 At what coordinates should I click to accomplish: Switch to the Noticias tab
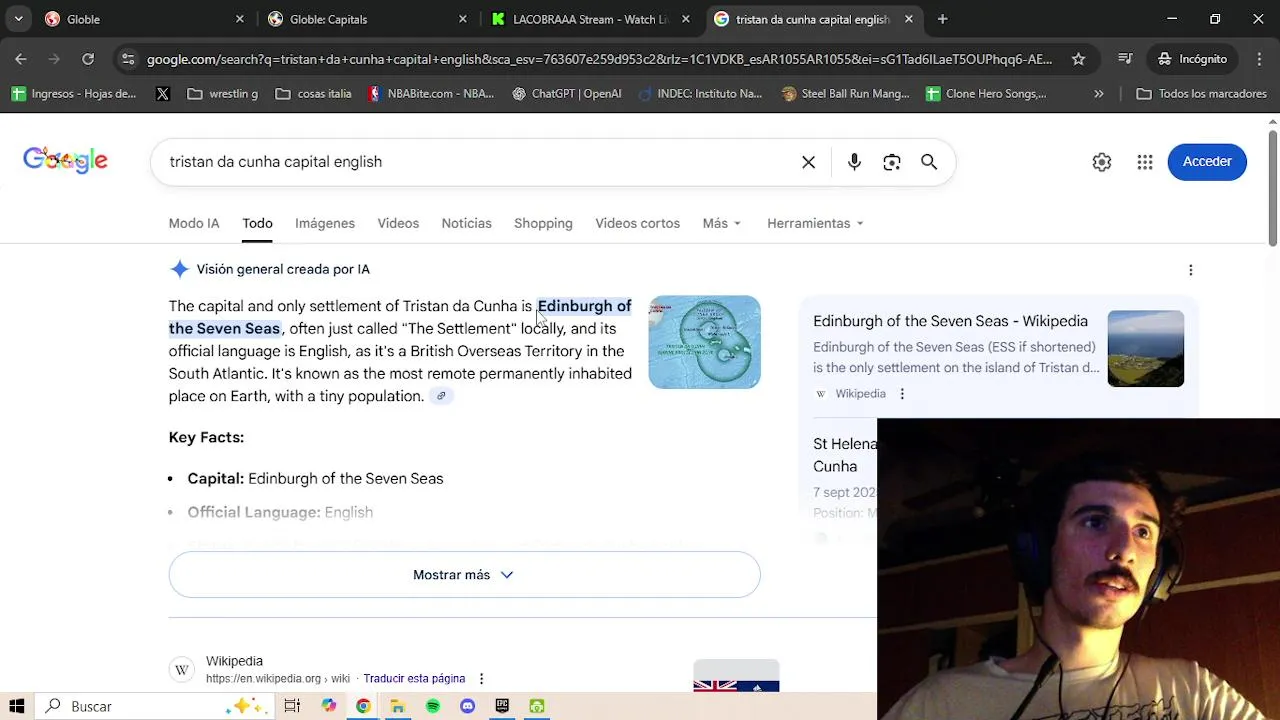pyautogui.click(x=466, y=224)
